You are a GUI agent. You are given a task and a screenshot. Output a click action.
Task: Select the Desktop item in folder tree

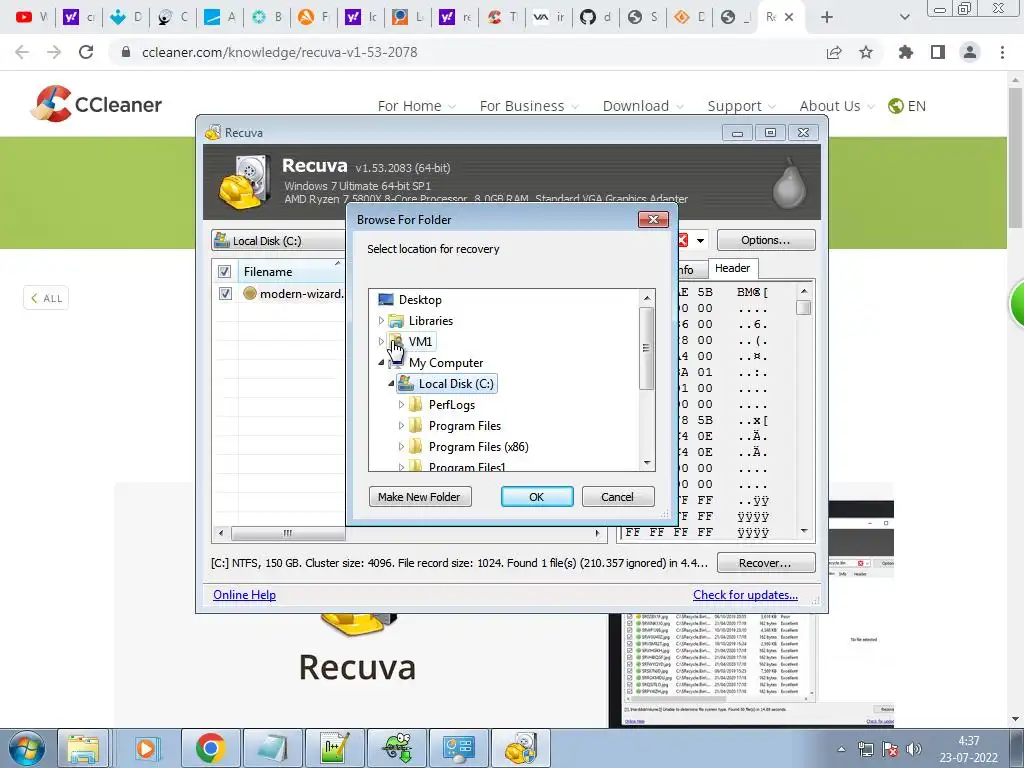click(x=420, y=300)
